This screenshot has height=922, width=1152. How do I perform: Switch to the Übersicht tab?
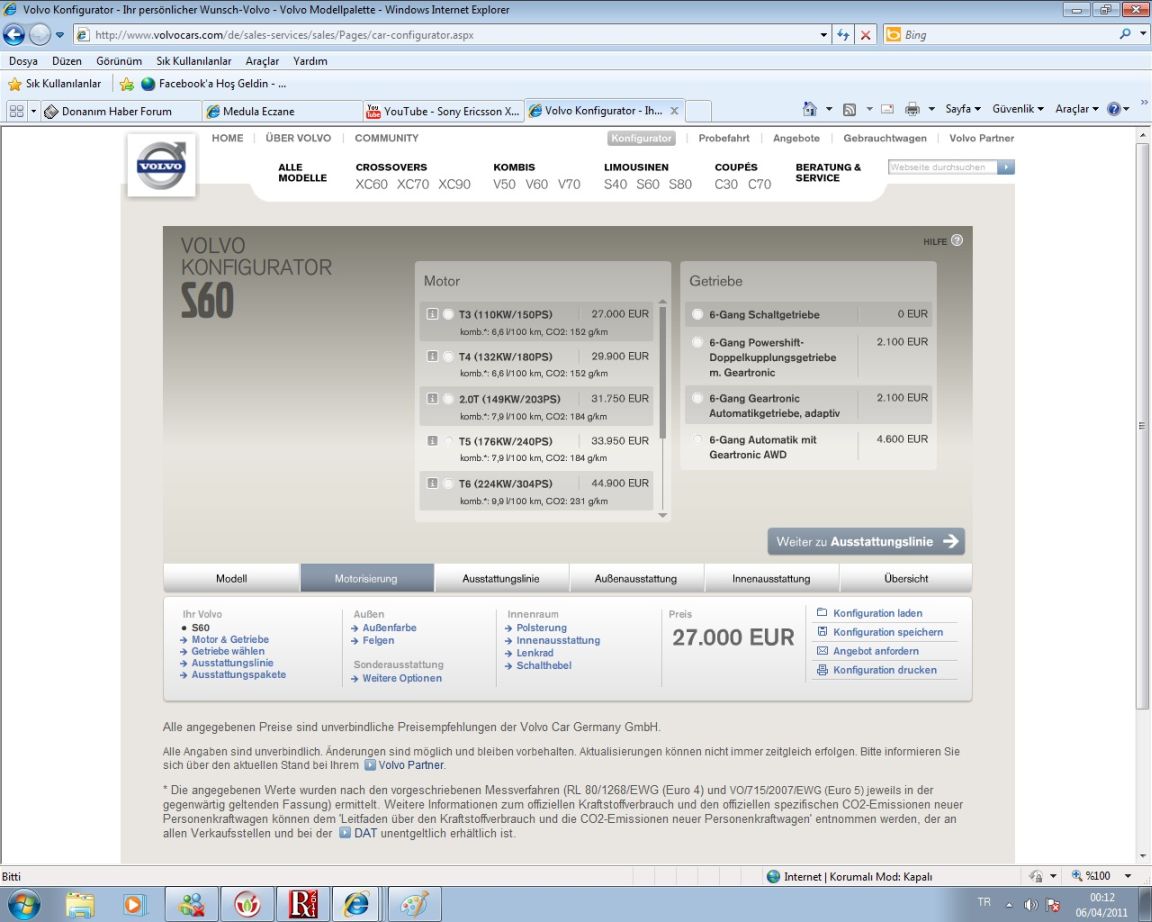(x=906, y=578)
